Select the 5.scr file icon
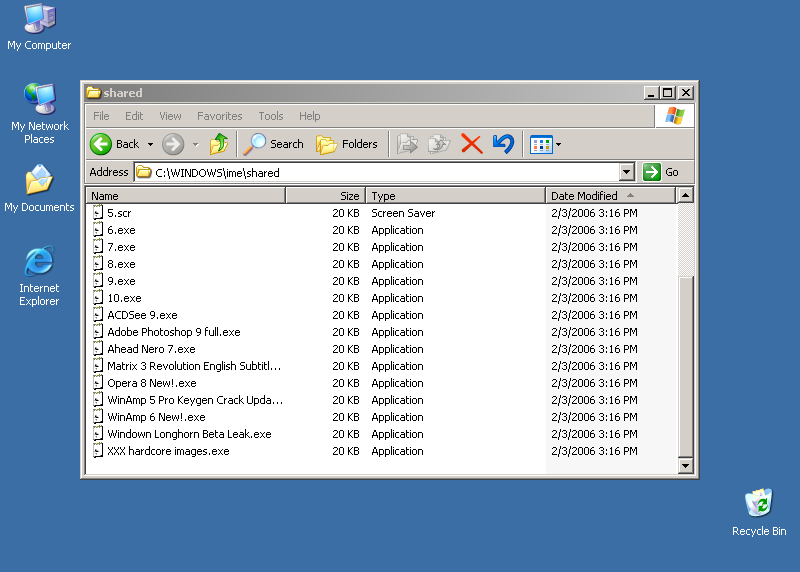800x572 pixels. click(x=98, y=213)
